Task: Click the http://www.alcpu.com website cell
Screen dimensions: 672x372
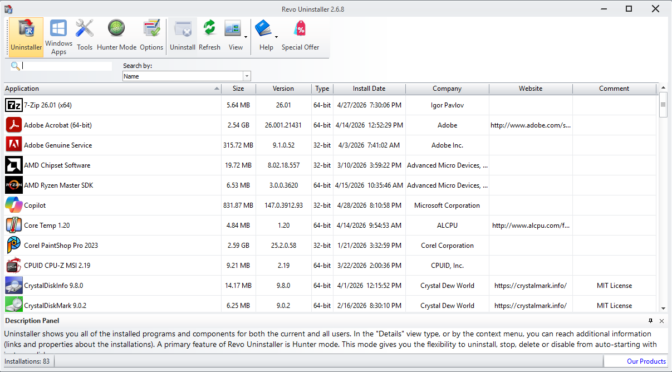Action: tap(531, 225)
